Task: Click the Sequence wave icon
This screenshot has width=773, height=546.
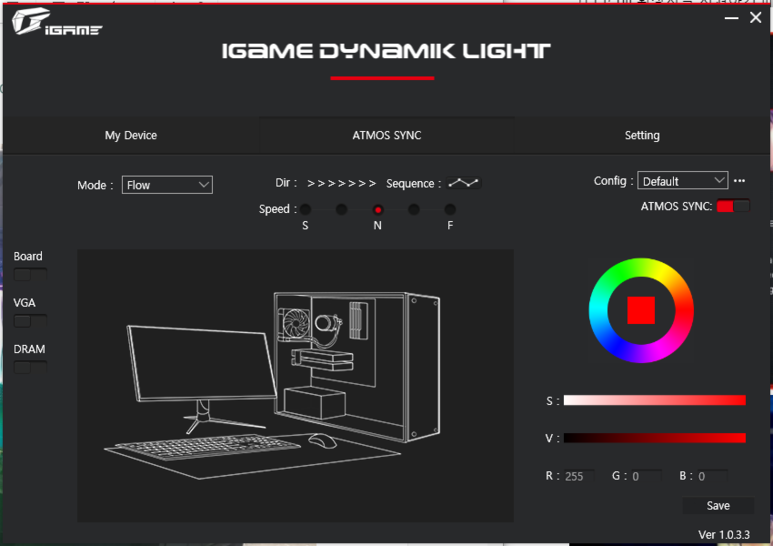Action: pyautogui.click(x=463, y=183)
